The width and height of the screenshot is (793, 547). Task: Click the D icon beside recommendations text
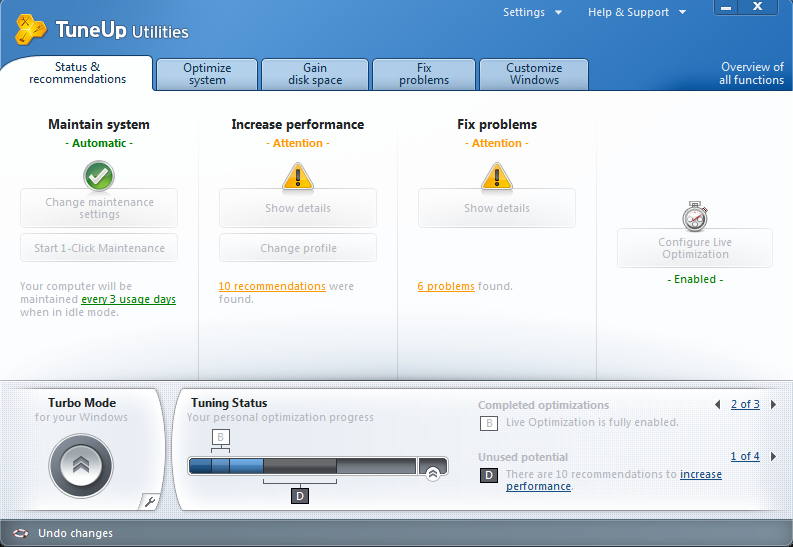tap(489, 475)
